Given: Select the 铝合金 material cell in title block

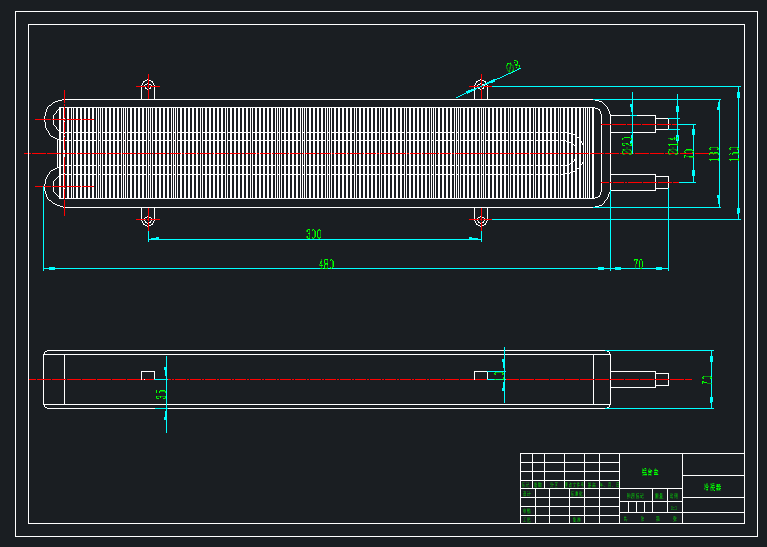Looking at the screenshot, I should coord(651,472).
